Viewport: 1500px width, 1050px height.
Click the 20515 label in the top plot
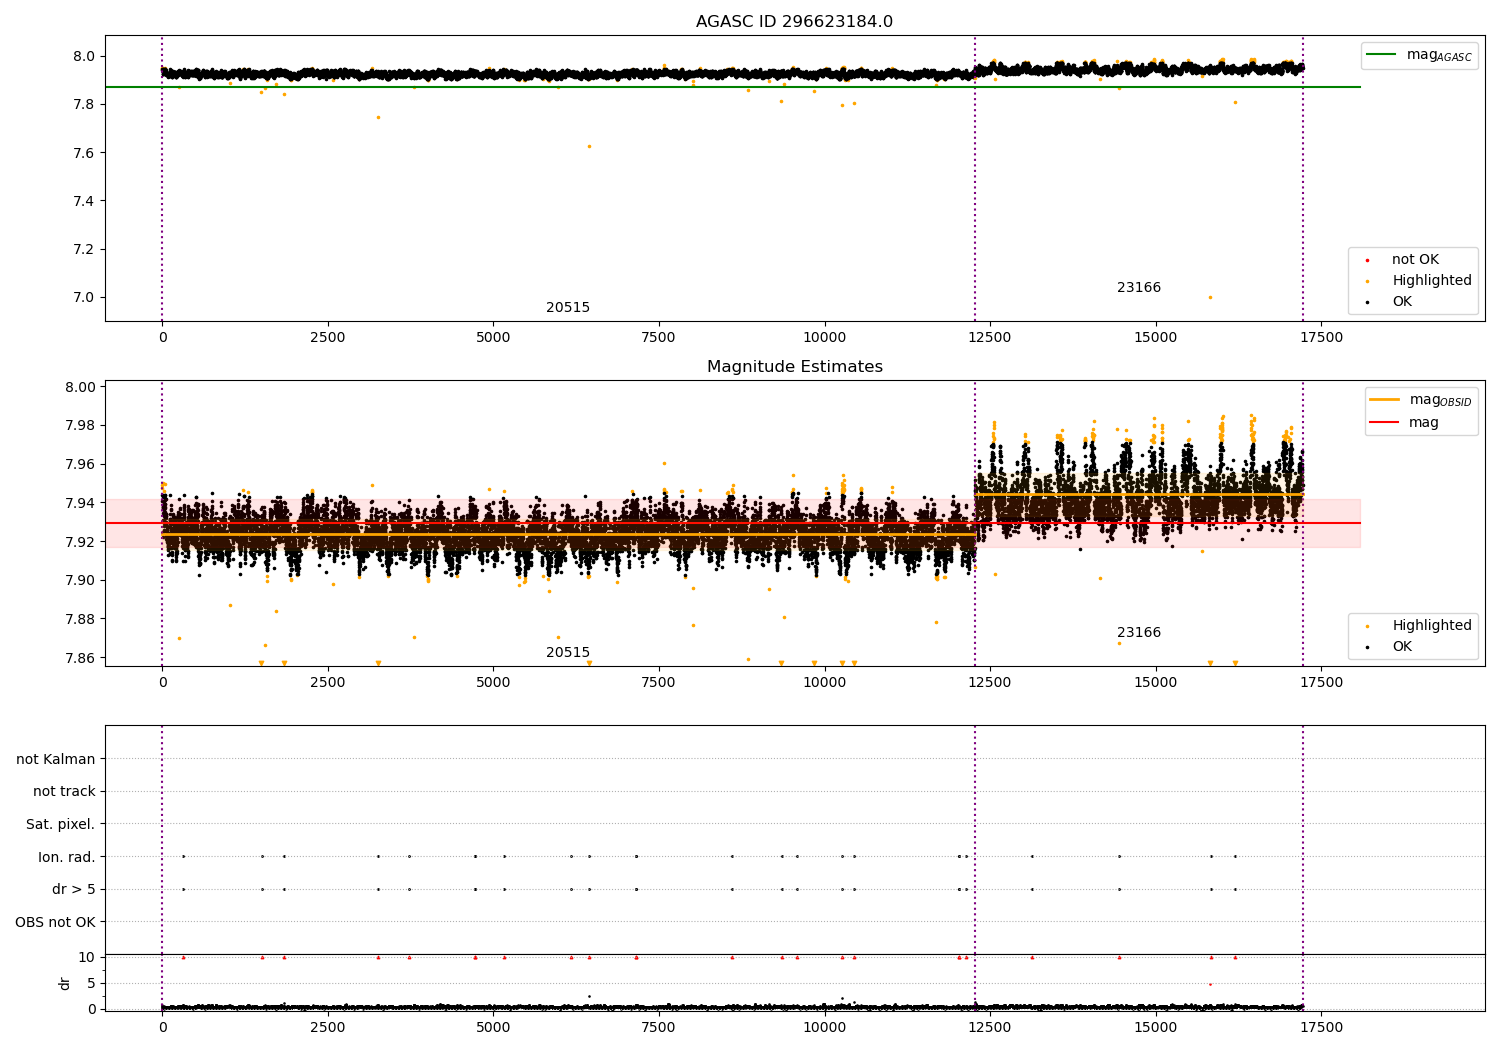pyautogui.click(x=567, y=308)
